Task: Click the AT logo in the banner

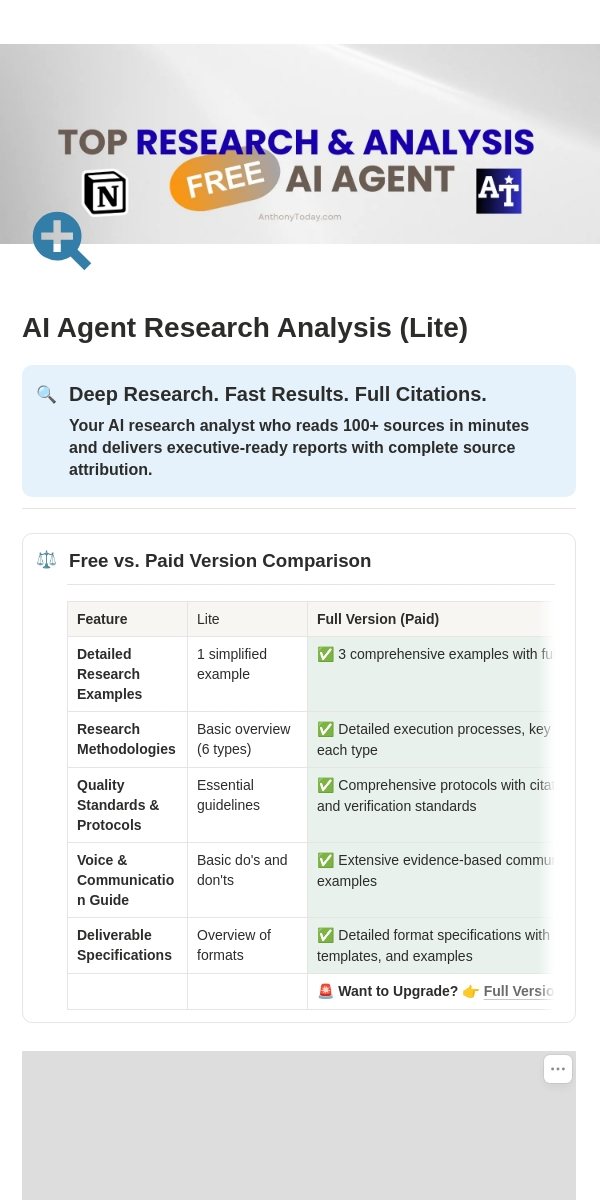Action: (x=498, y=190)
